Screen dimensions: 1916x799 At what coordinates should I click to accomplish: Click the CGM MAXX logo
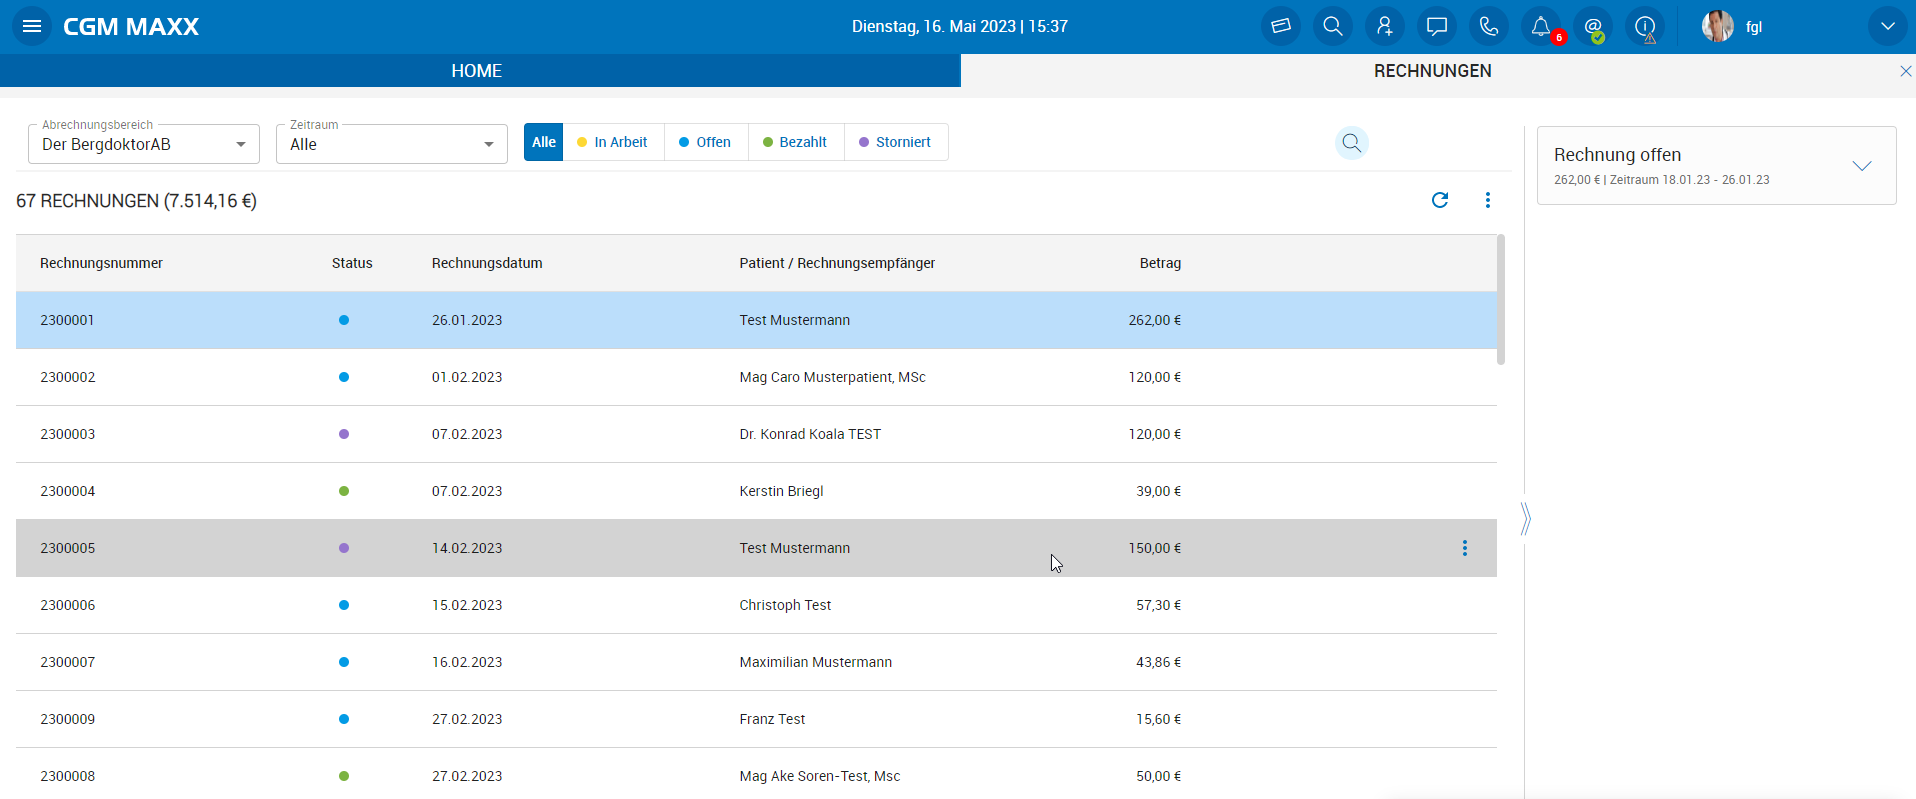click(x=131, y=27)
